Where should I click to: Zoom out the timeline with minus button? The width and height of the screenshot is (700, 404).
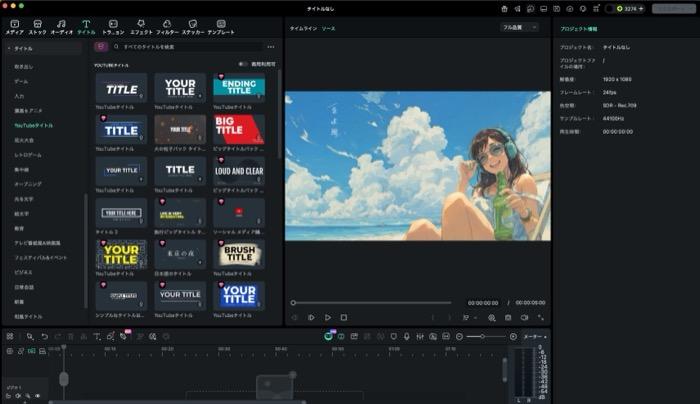click(x=459, y=336)
